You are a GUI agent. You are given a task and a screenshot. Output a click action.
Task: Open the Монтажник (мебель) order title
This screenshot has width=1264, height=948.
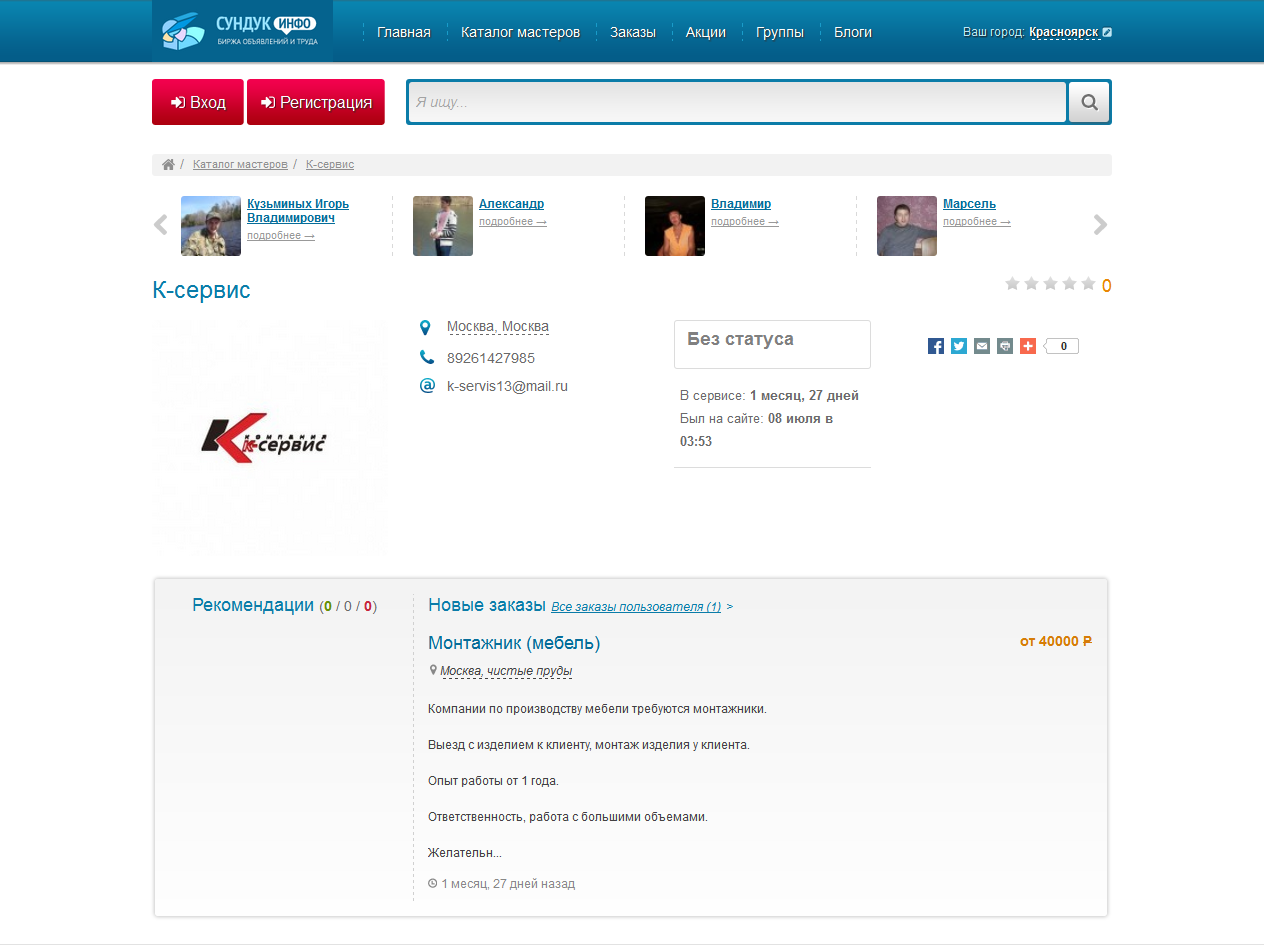point(514,643)
